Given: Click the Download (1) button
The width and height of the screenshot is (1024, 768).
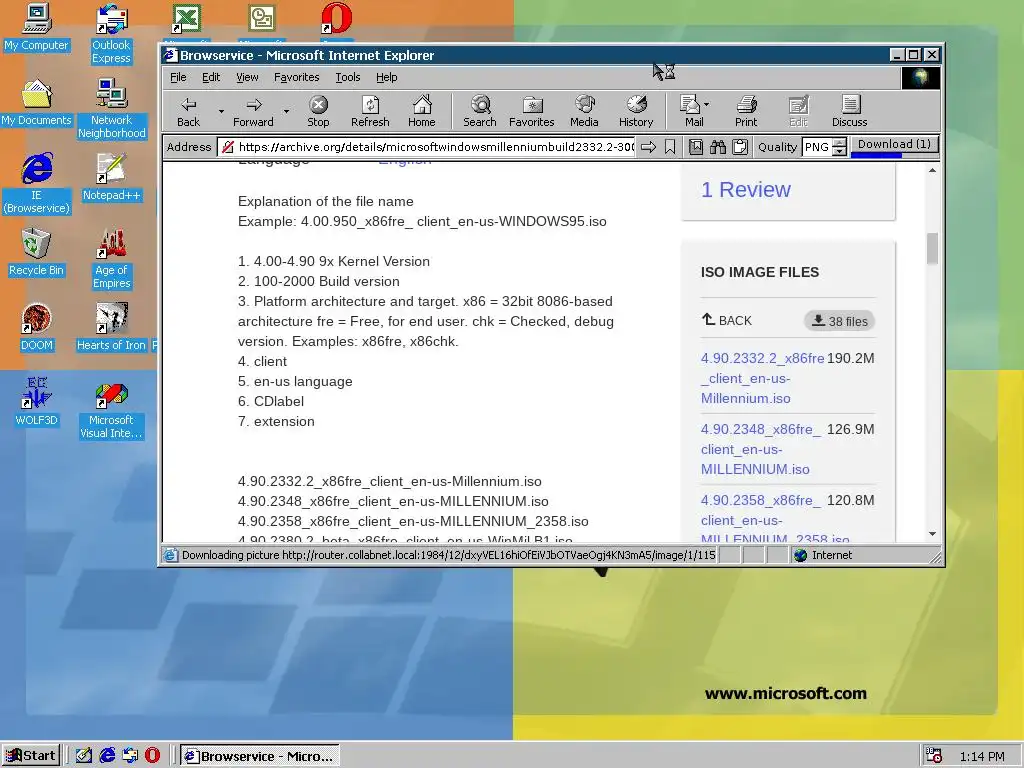Looking at the screenshot, I should click(894, 145).
